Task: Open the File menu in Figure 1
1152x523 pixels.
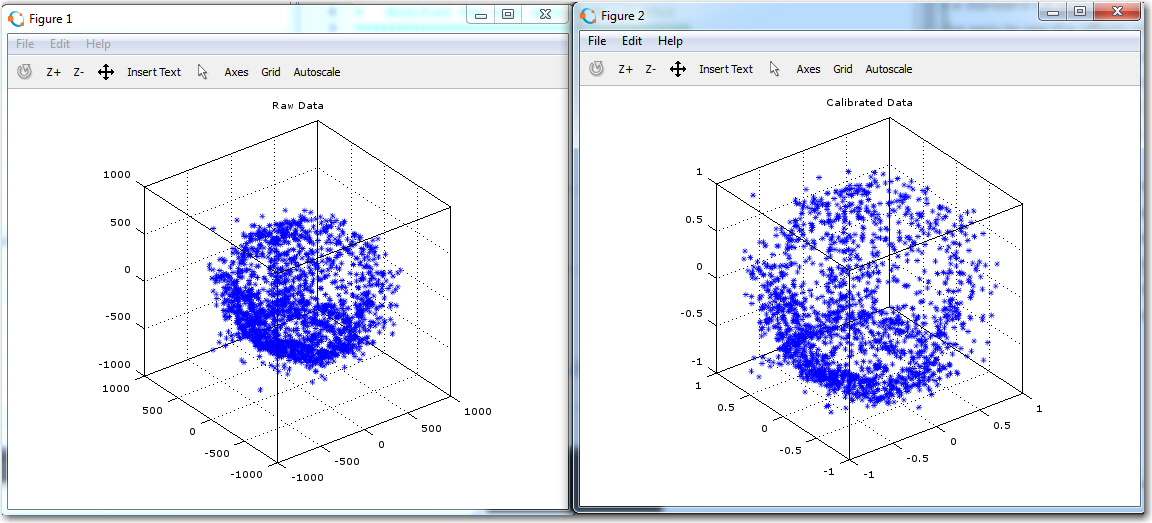Action: [x=25, y=44]
